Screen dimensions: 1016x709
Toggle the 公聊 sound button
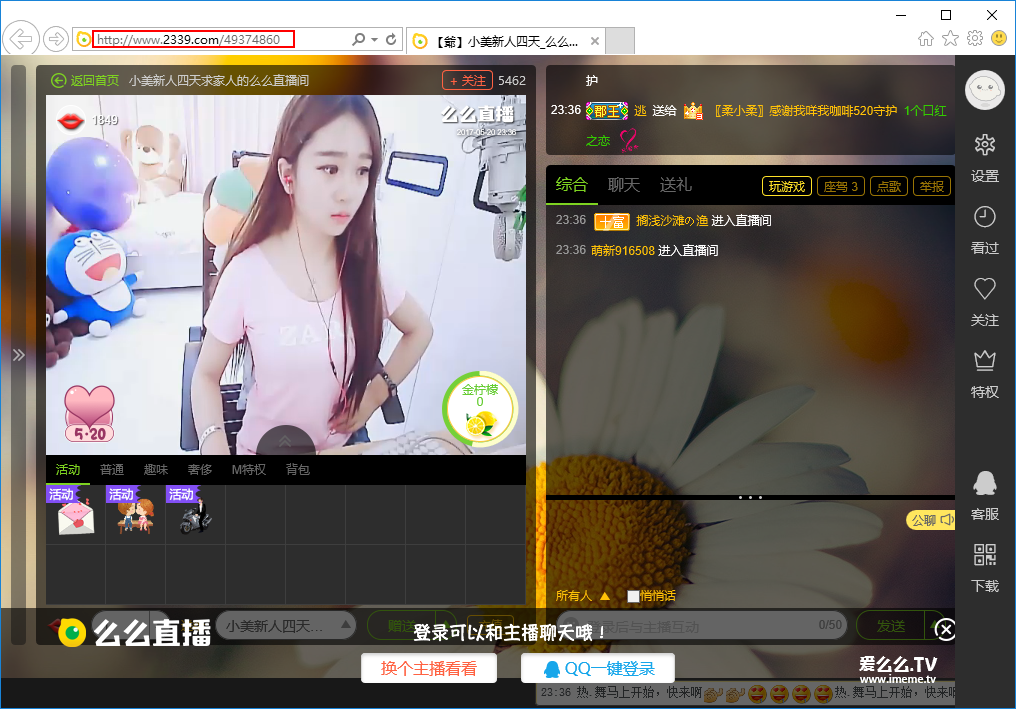click(x=930, y=520)
